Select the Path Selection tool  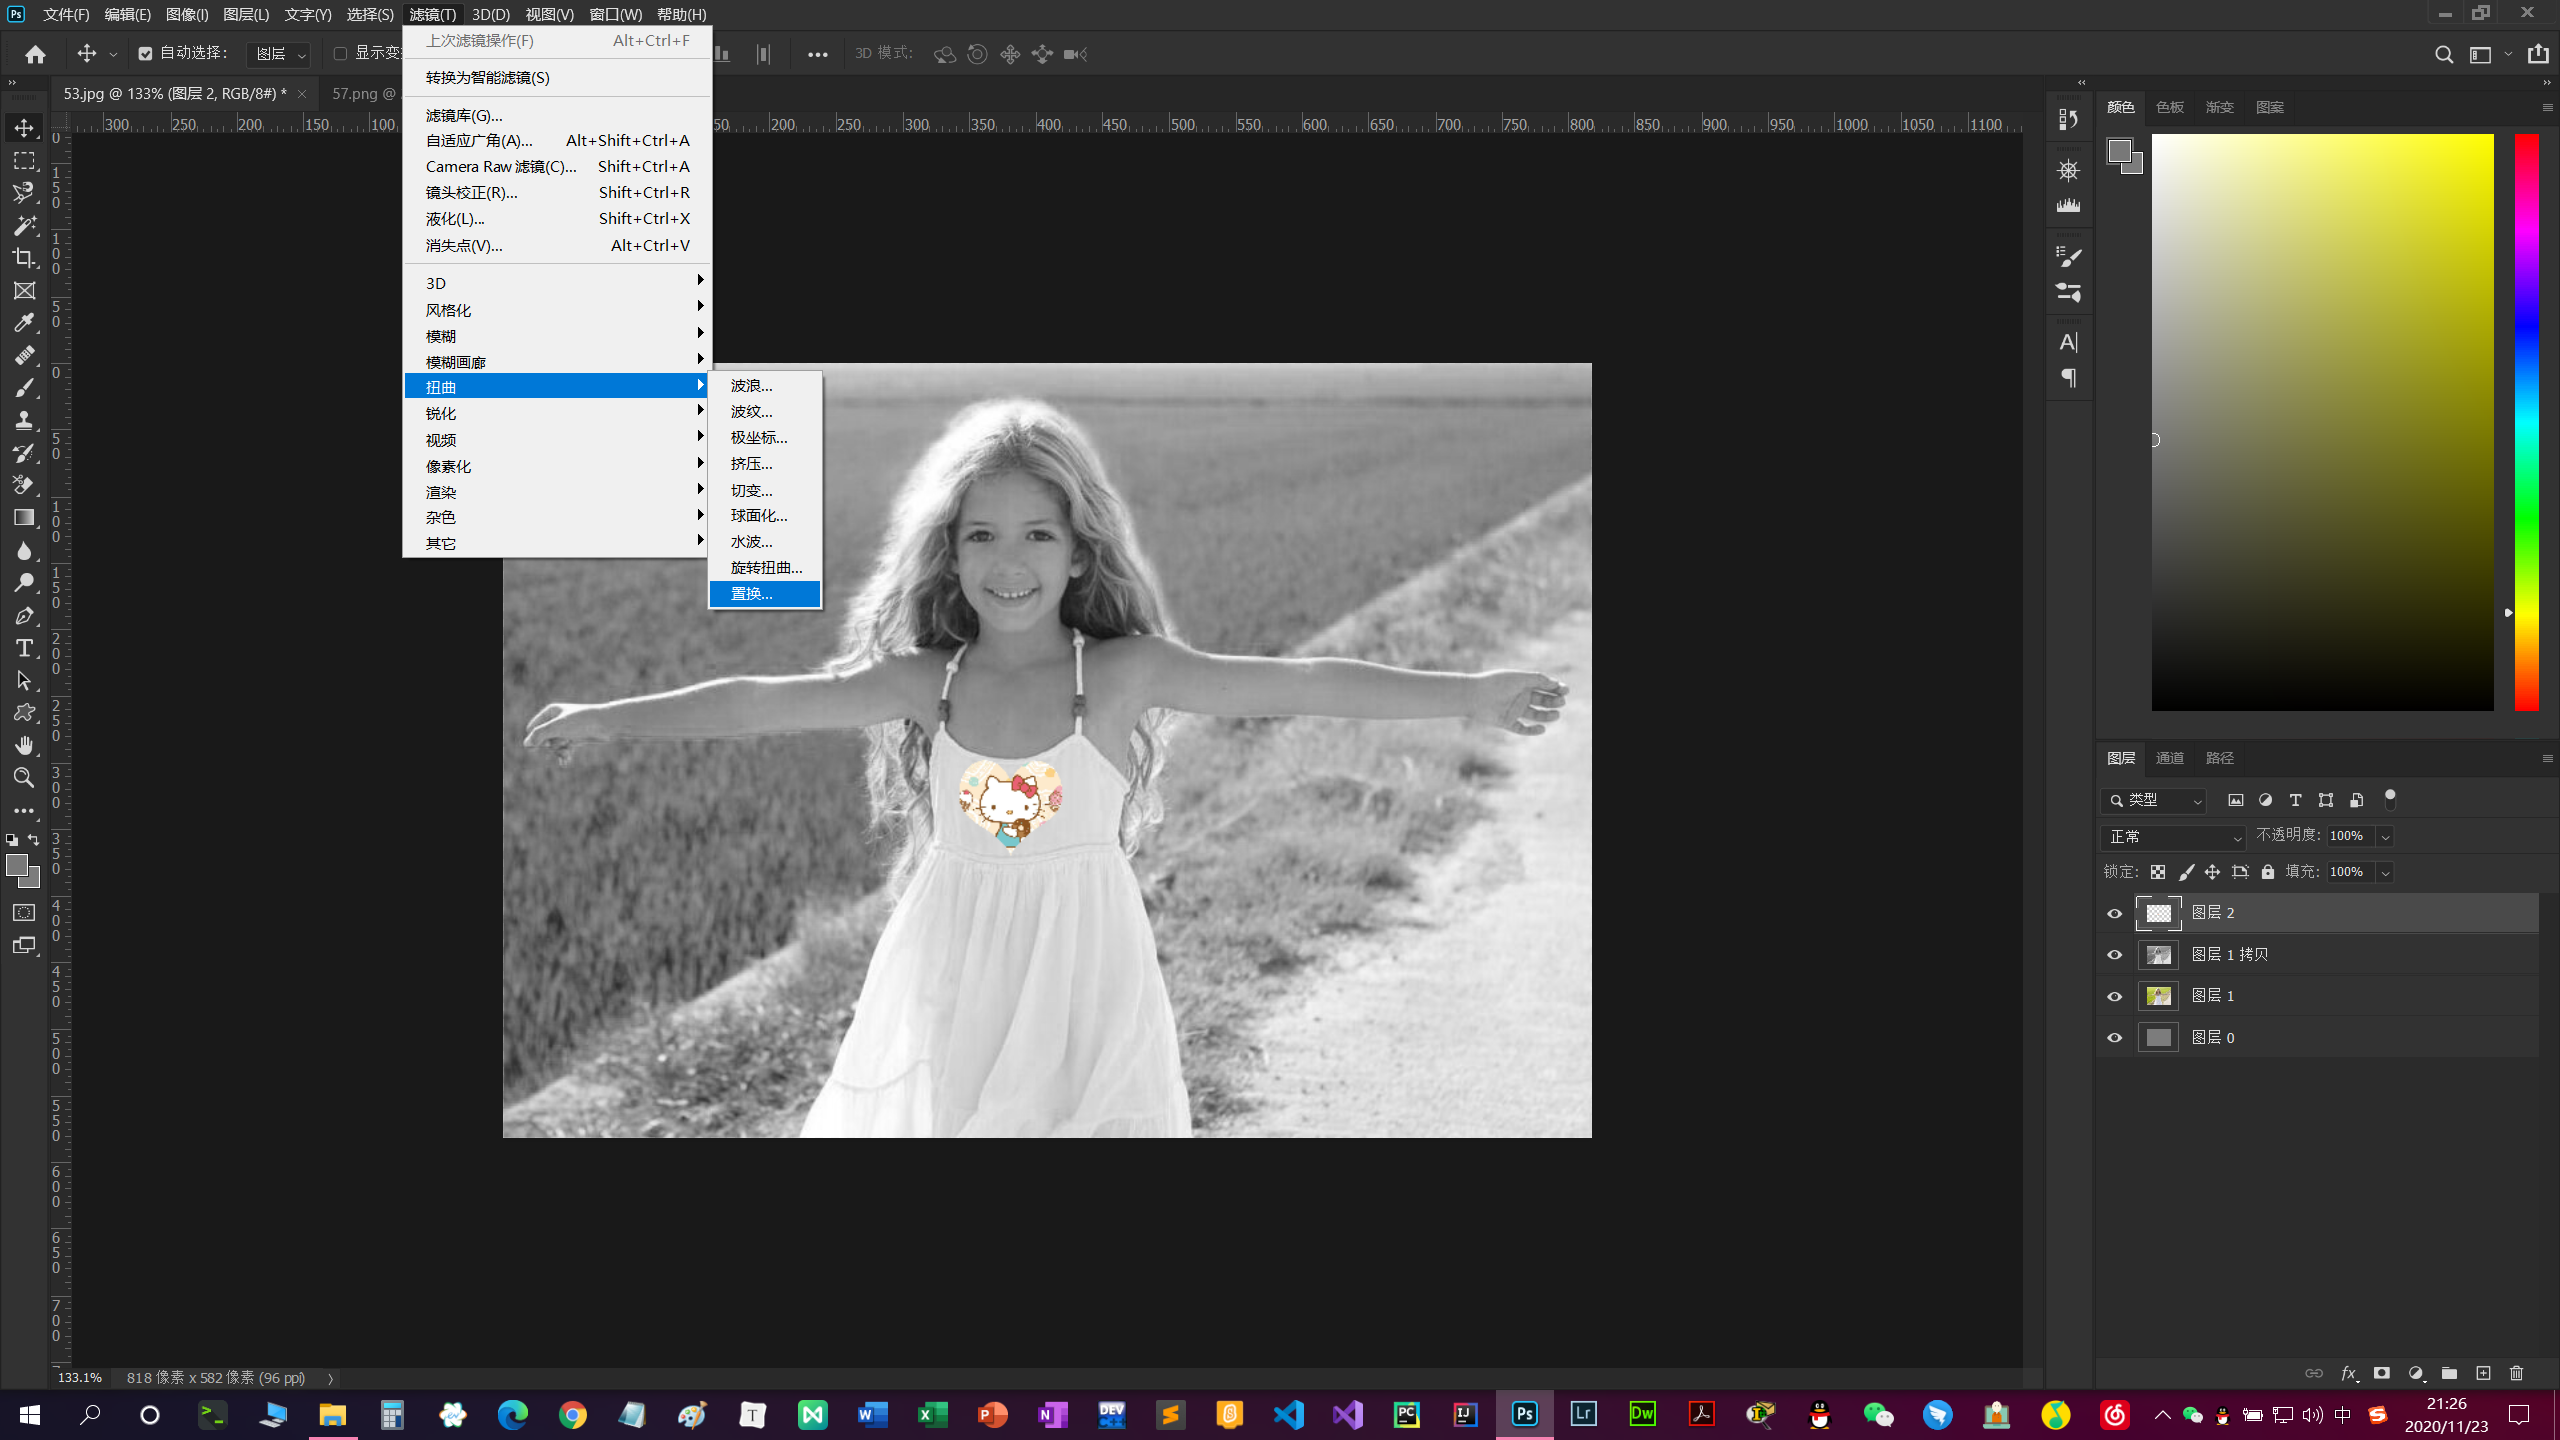[x=24, y=681]
